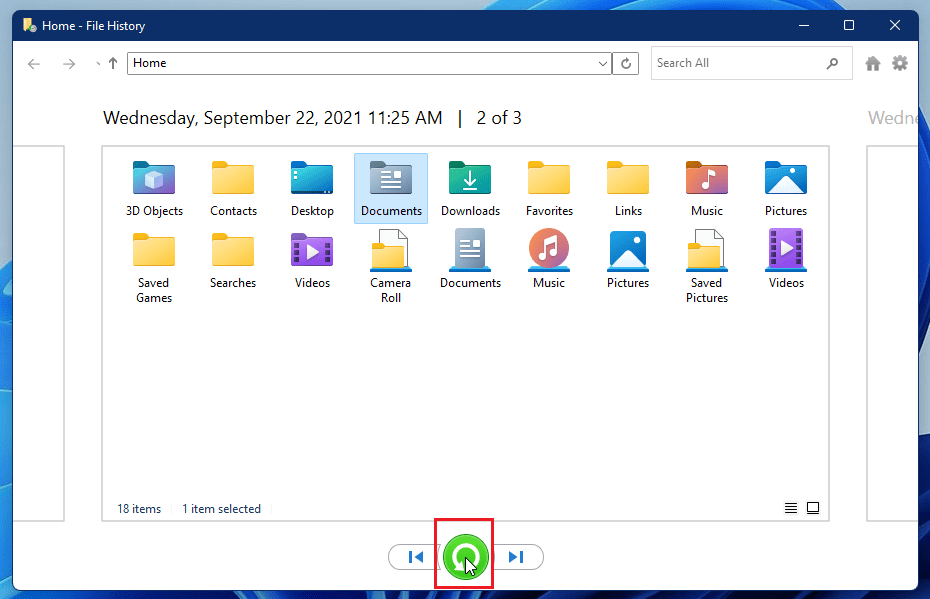Switch to details list view
This screenshot has height=599, width=930.
click(791, 508)
